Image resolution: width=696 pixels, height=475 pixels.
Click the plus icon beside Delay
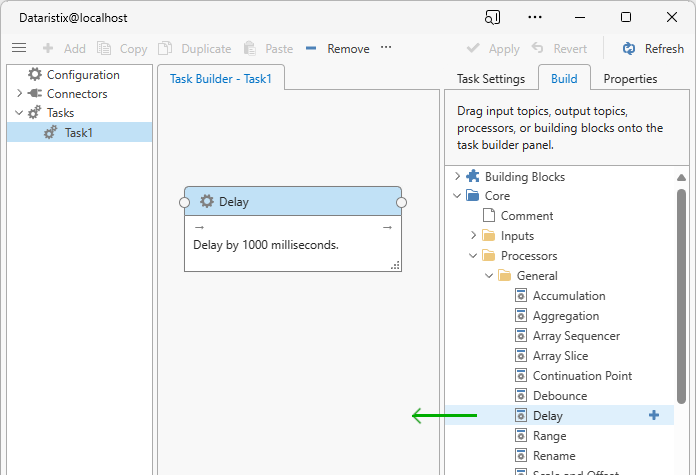click(654, 415)
